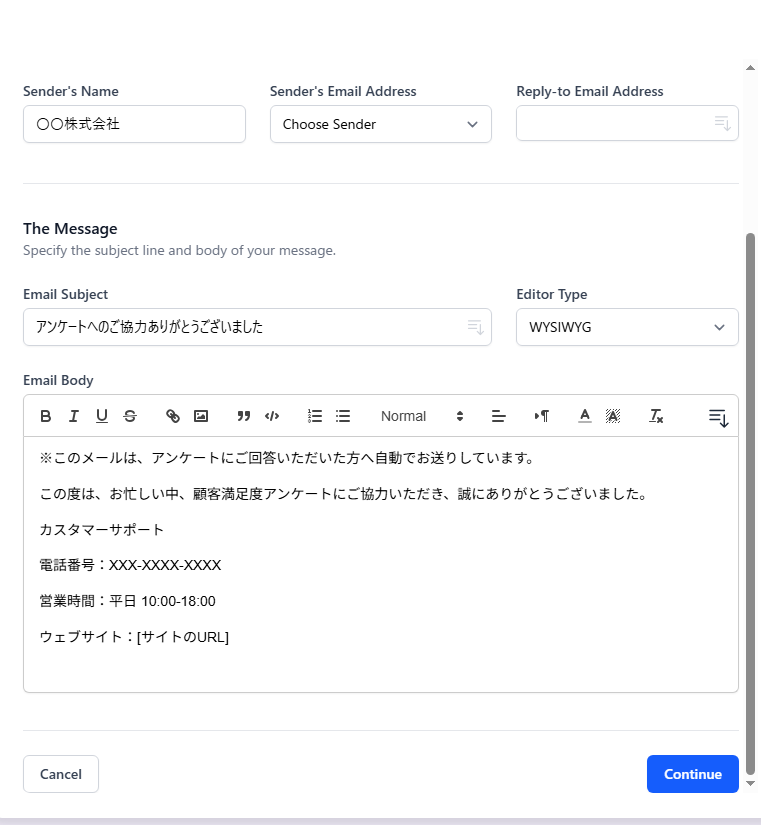The height and width of the screenshot is (825, 761).
Task: Apply numbered list formatting
Action: [x=315, y=416]
